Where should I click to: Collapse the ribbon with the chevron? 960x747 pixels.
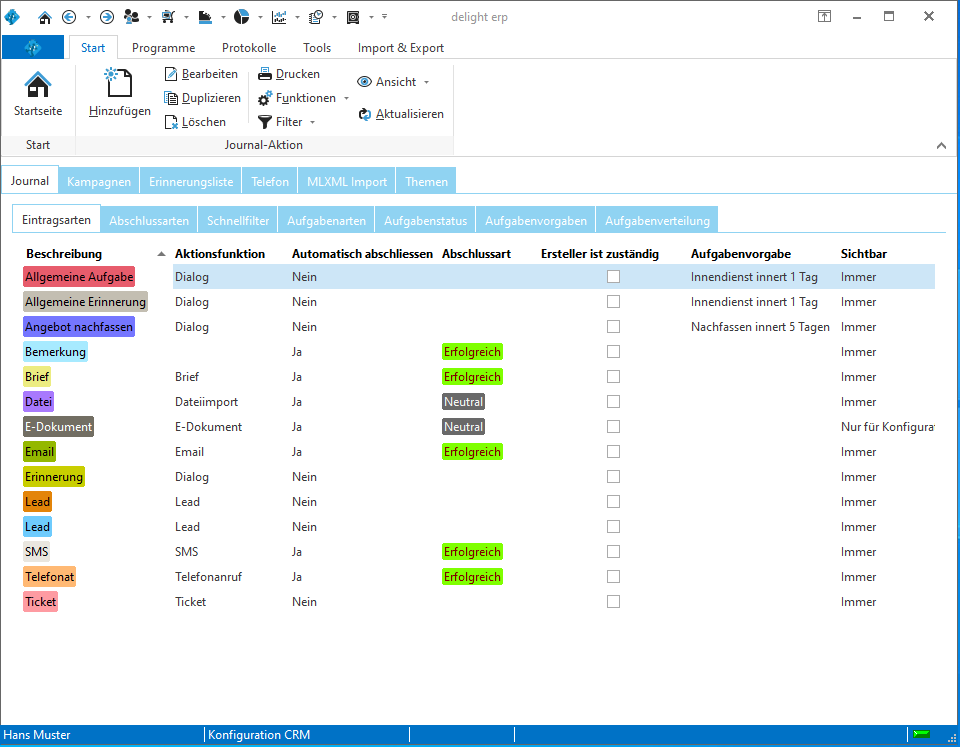(941, 144)
